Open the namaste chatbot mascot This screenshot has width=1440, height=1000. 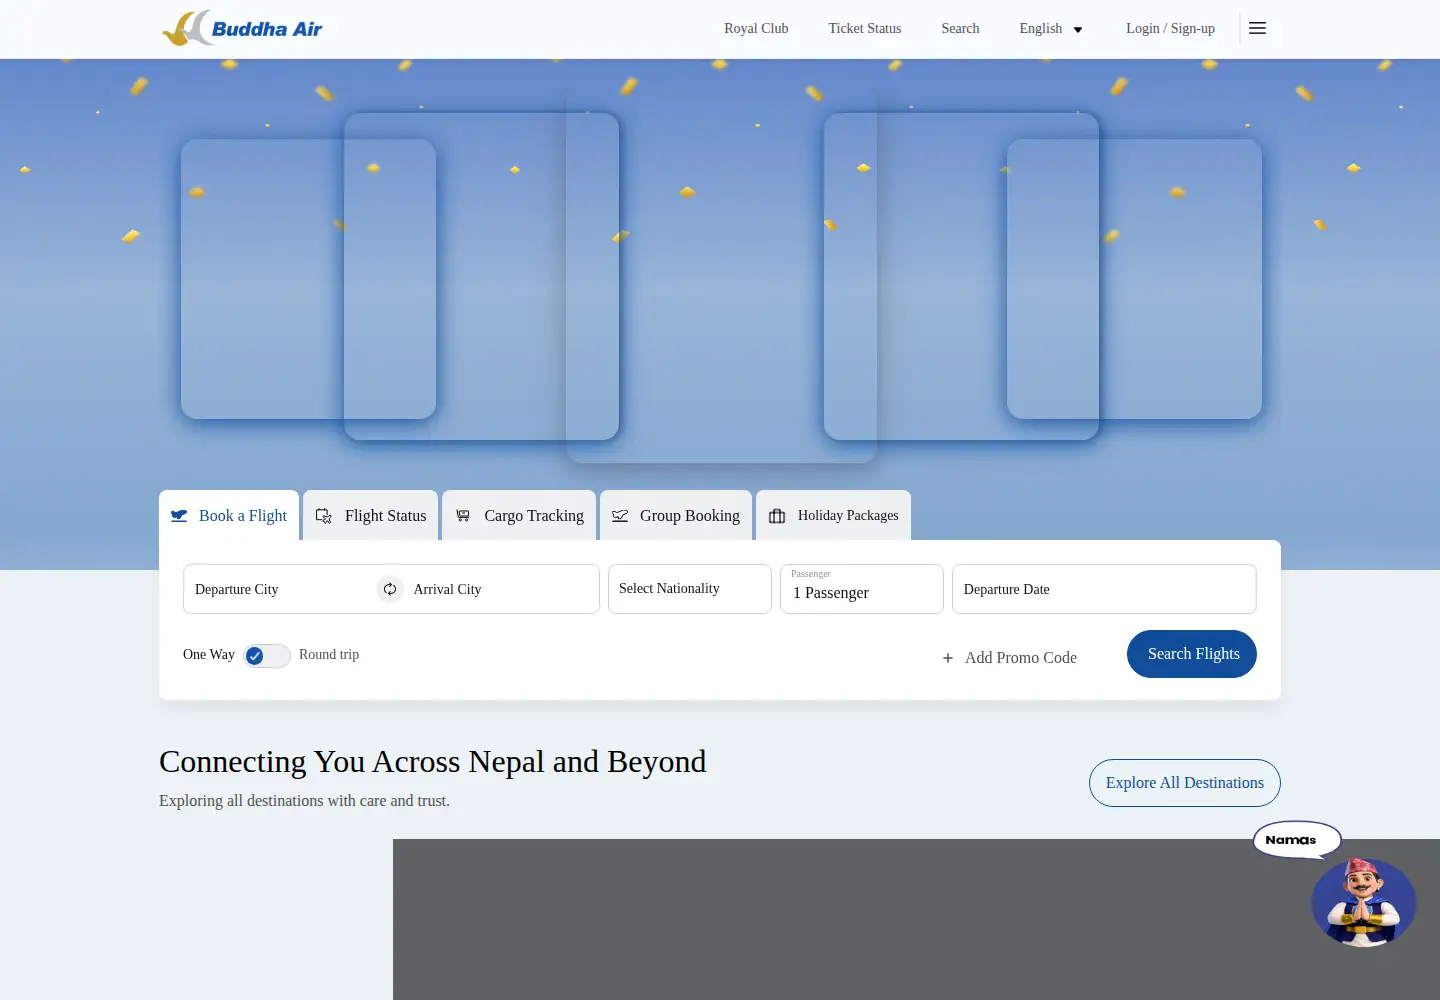[1364, 901]
